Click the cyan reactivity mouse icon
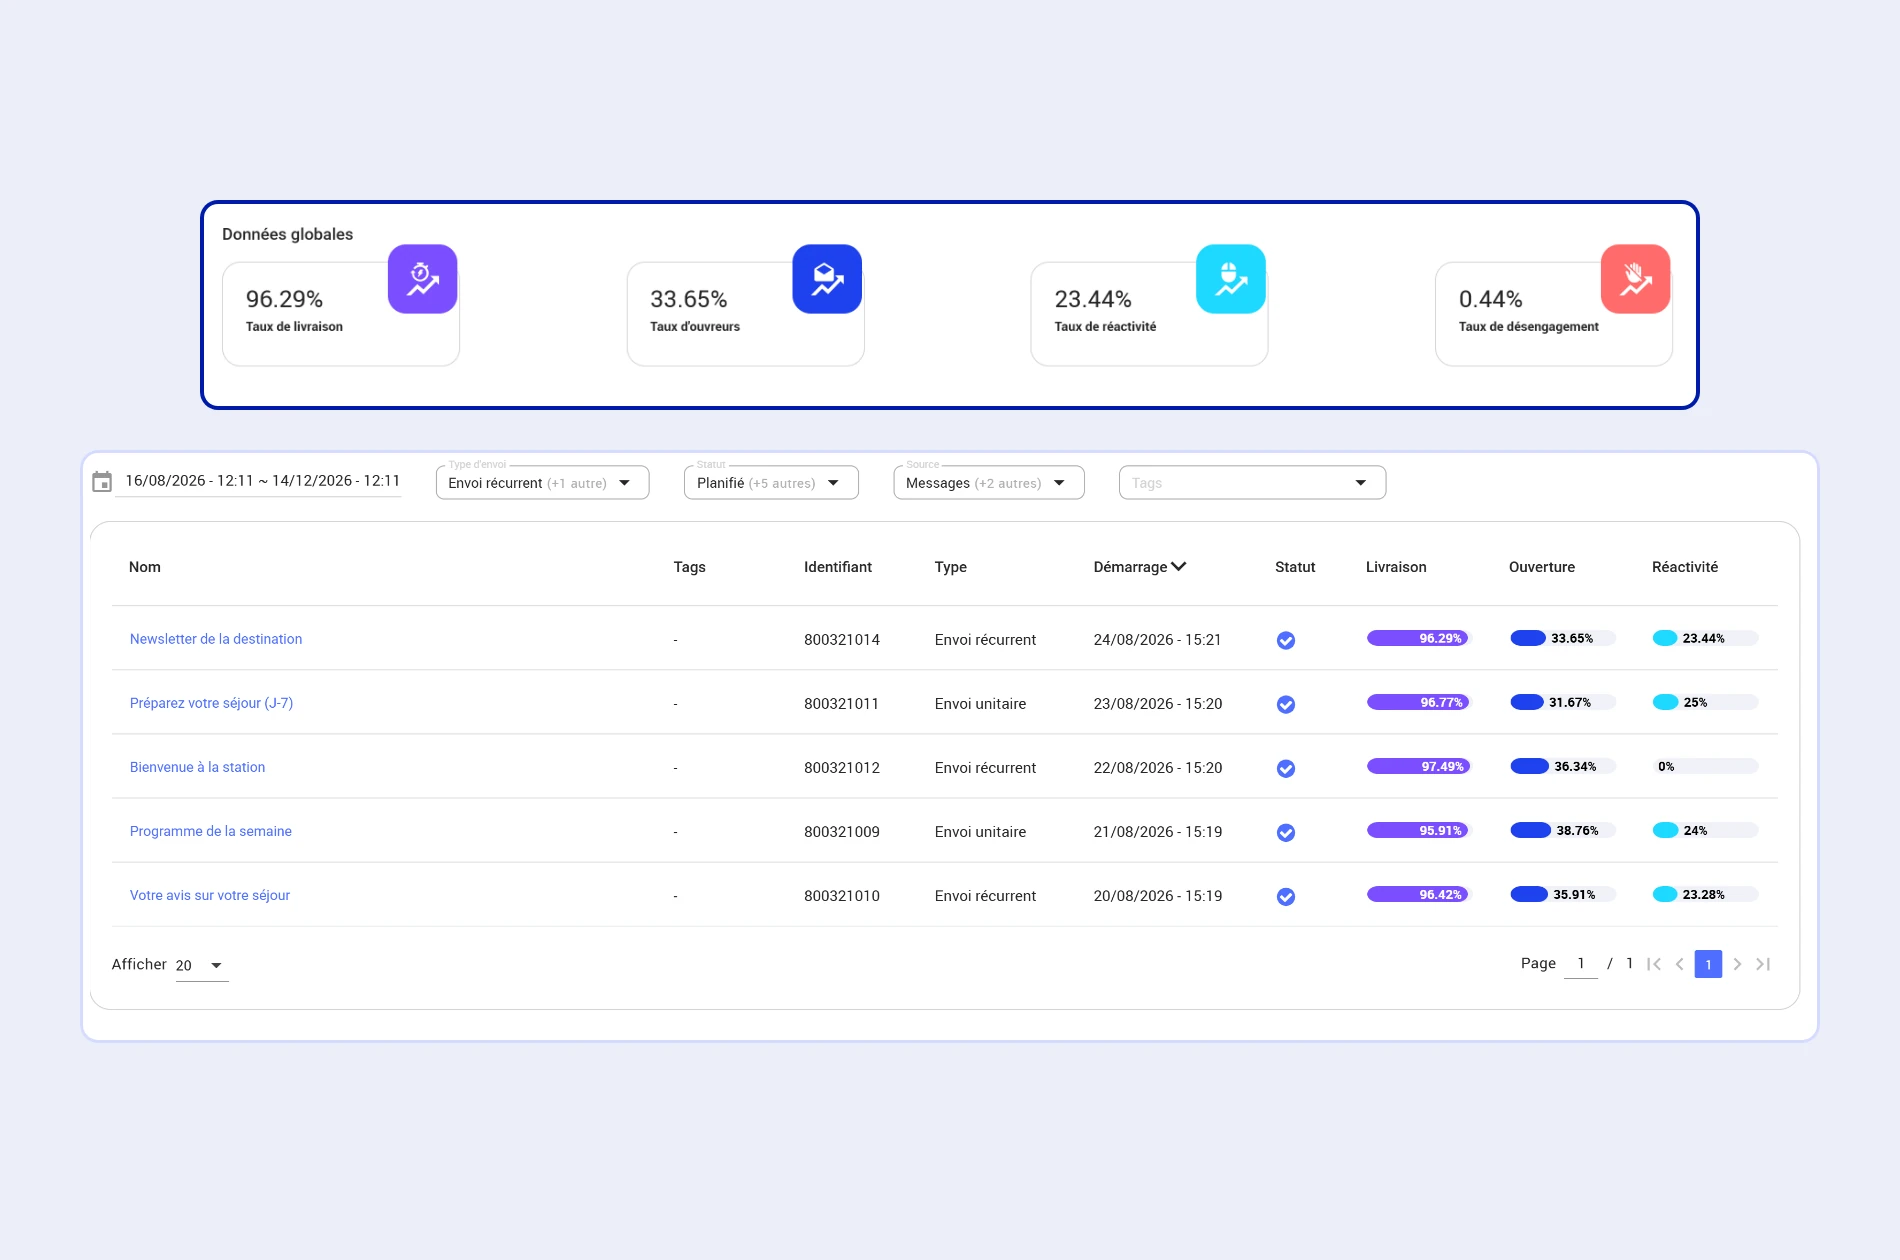Screen dimensions: 1900x1260 pos(1231,279)
